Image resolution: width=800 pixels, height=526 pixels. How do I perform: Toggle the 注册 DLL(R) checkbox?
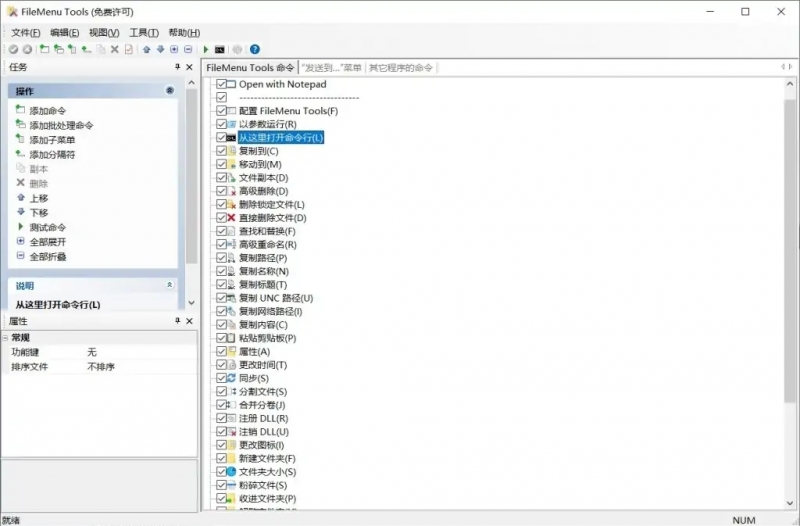tap(221, 418)
